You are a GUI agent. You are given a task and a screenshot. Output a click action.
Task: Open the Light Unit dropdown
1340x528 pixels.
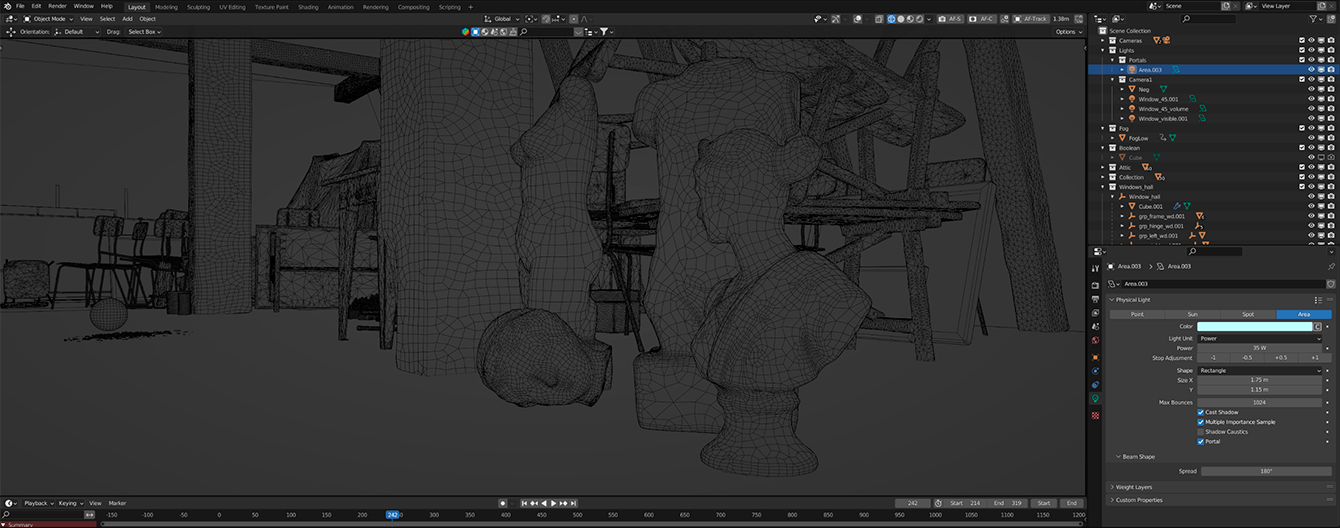(x=1260, y=338)
